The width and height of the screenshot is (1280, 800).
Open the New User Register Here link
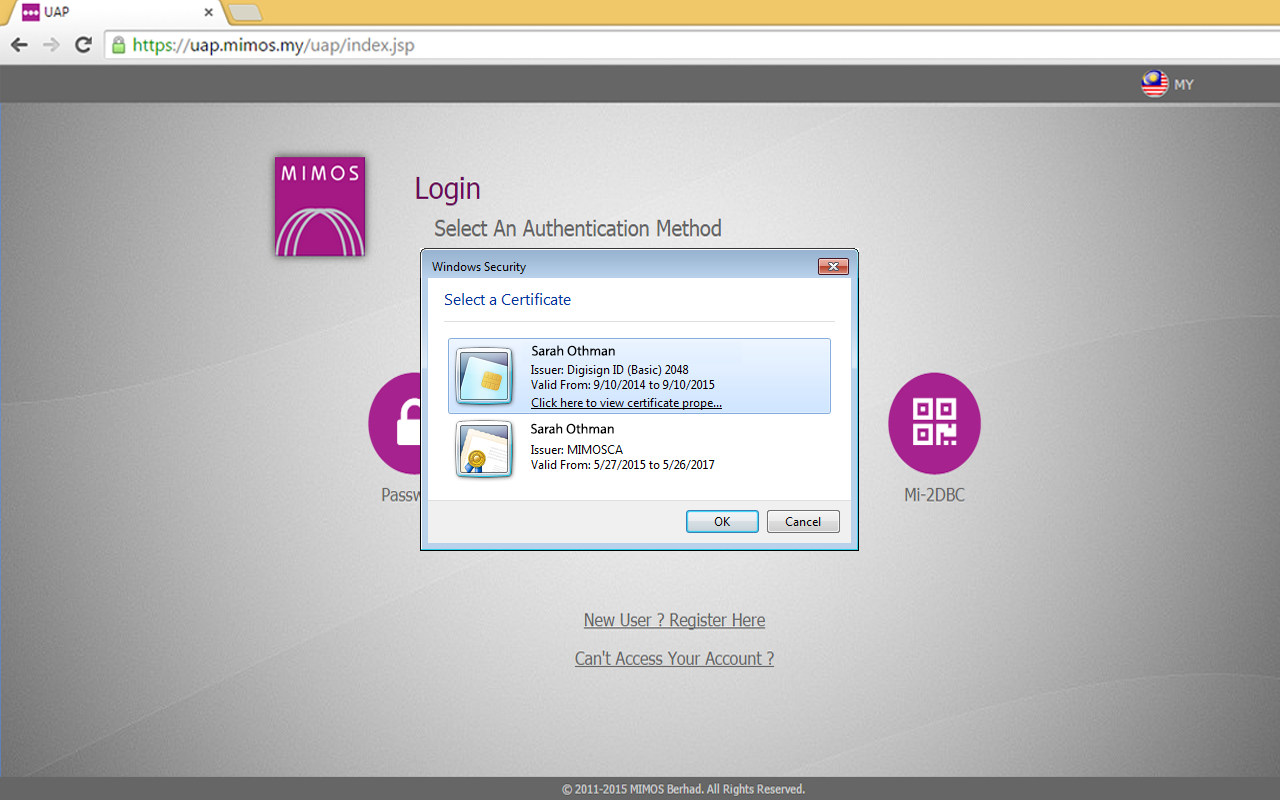(x=674, y=620)
